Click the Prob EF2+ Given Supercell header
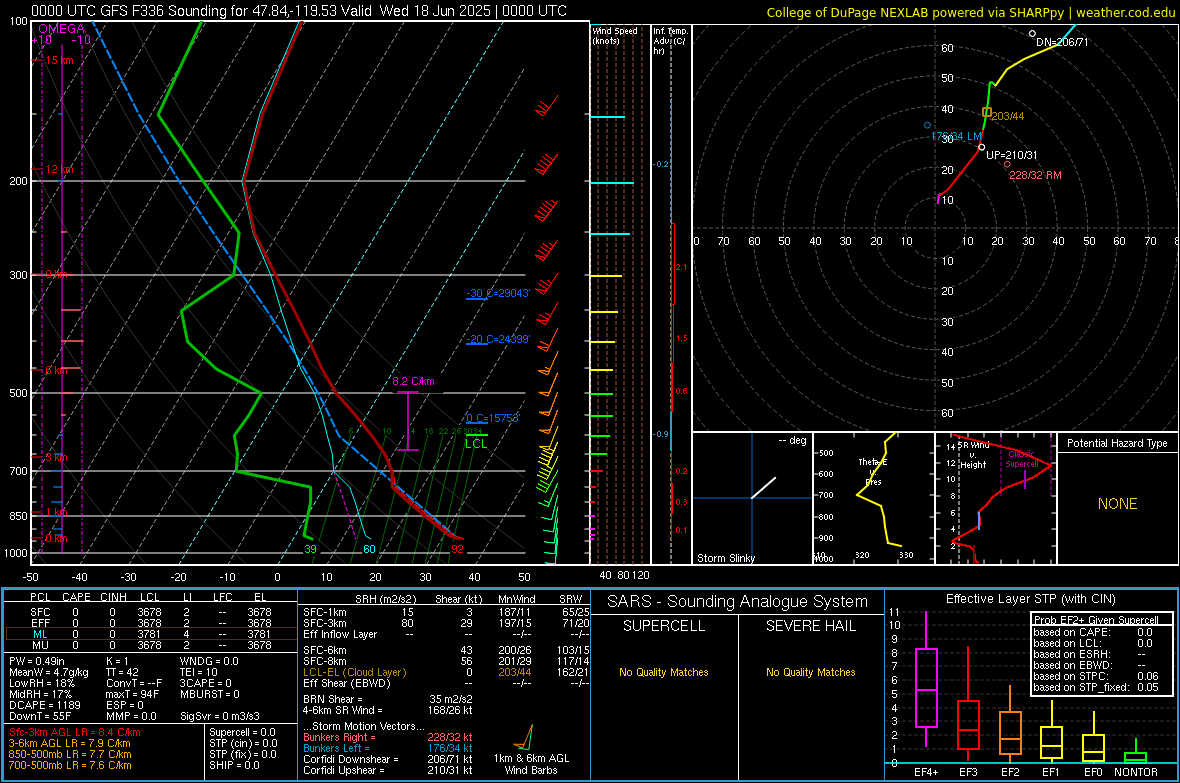 pos(1096,620)
